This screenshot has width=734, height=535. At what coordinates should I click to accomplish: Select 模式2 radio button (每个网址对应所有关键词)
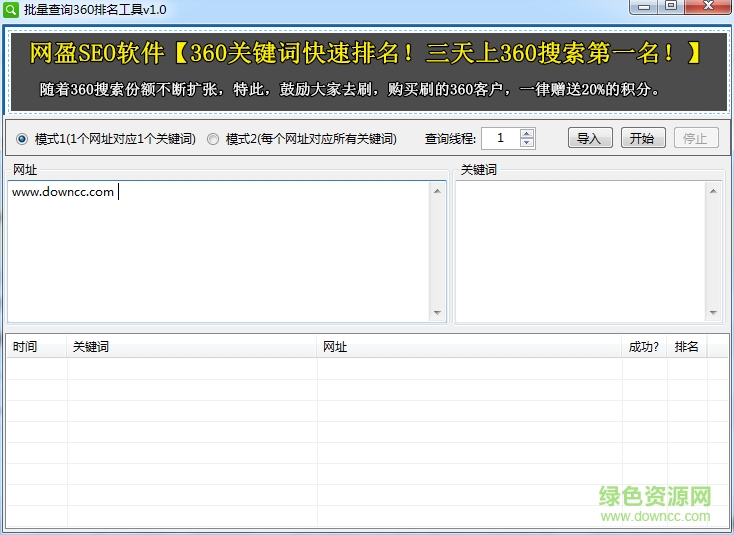213,139
